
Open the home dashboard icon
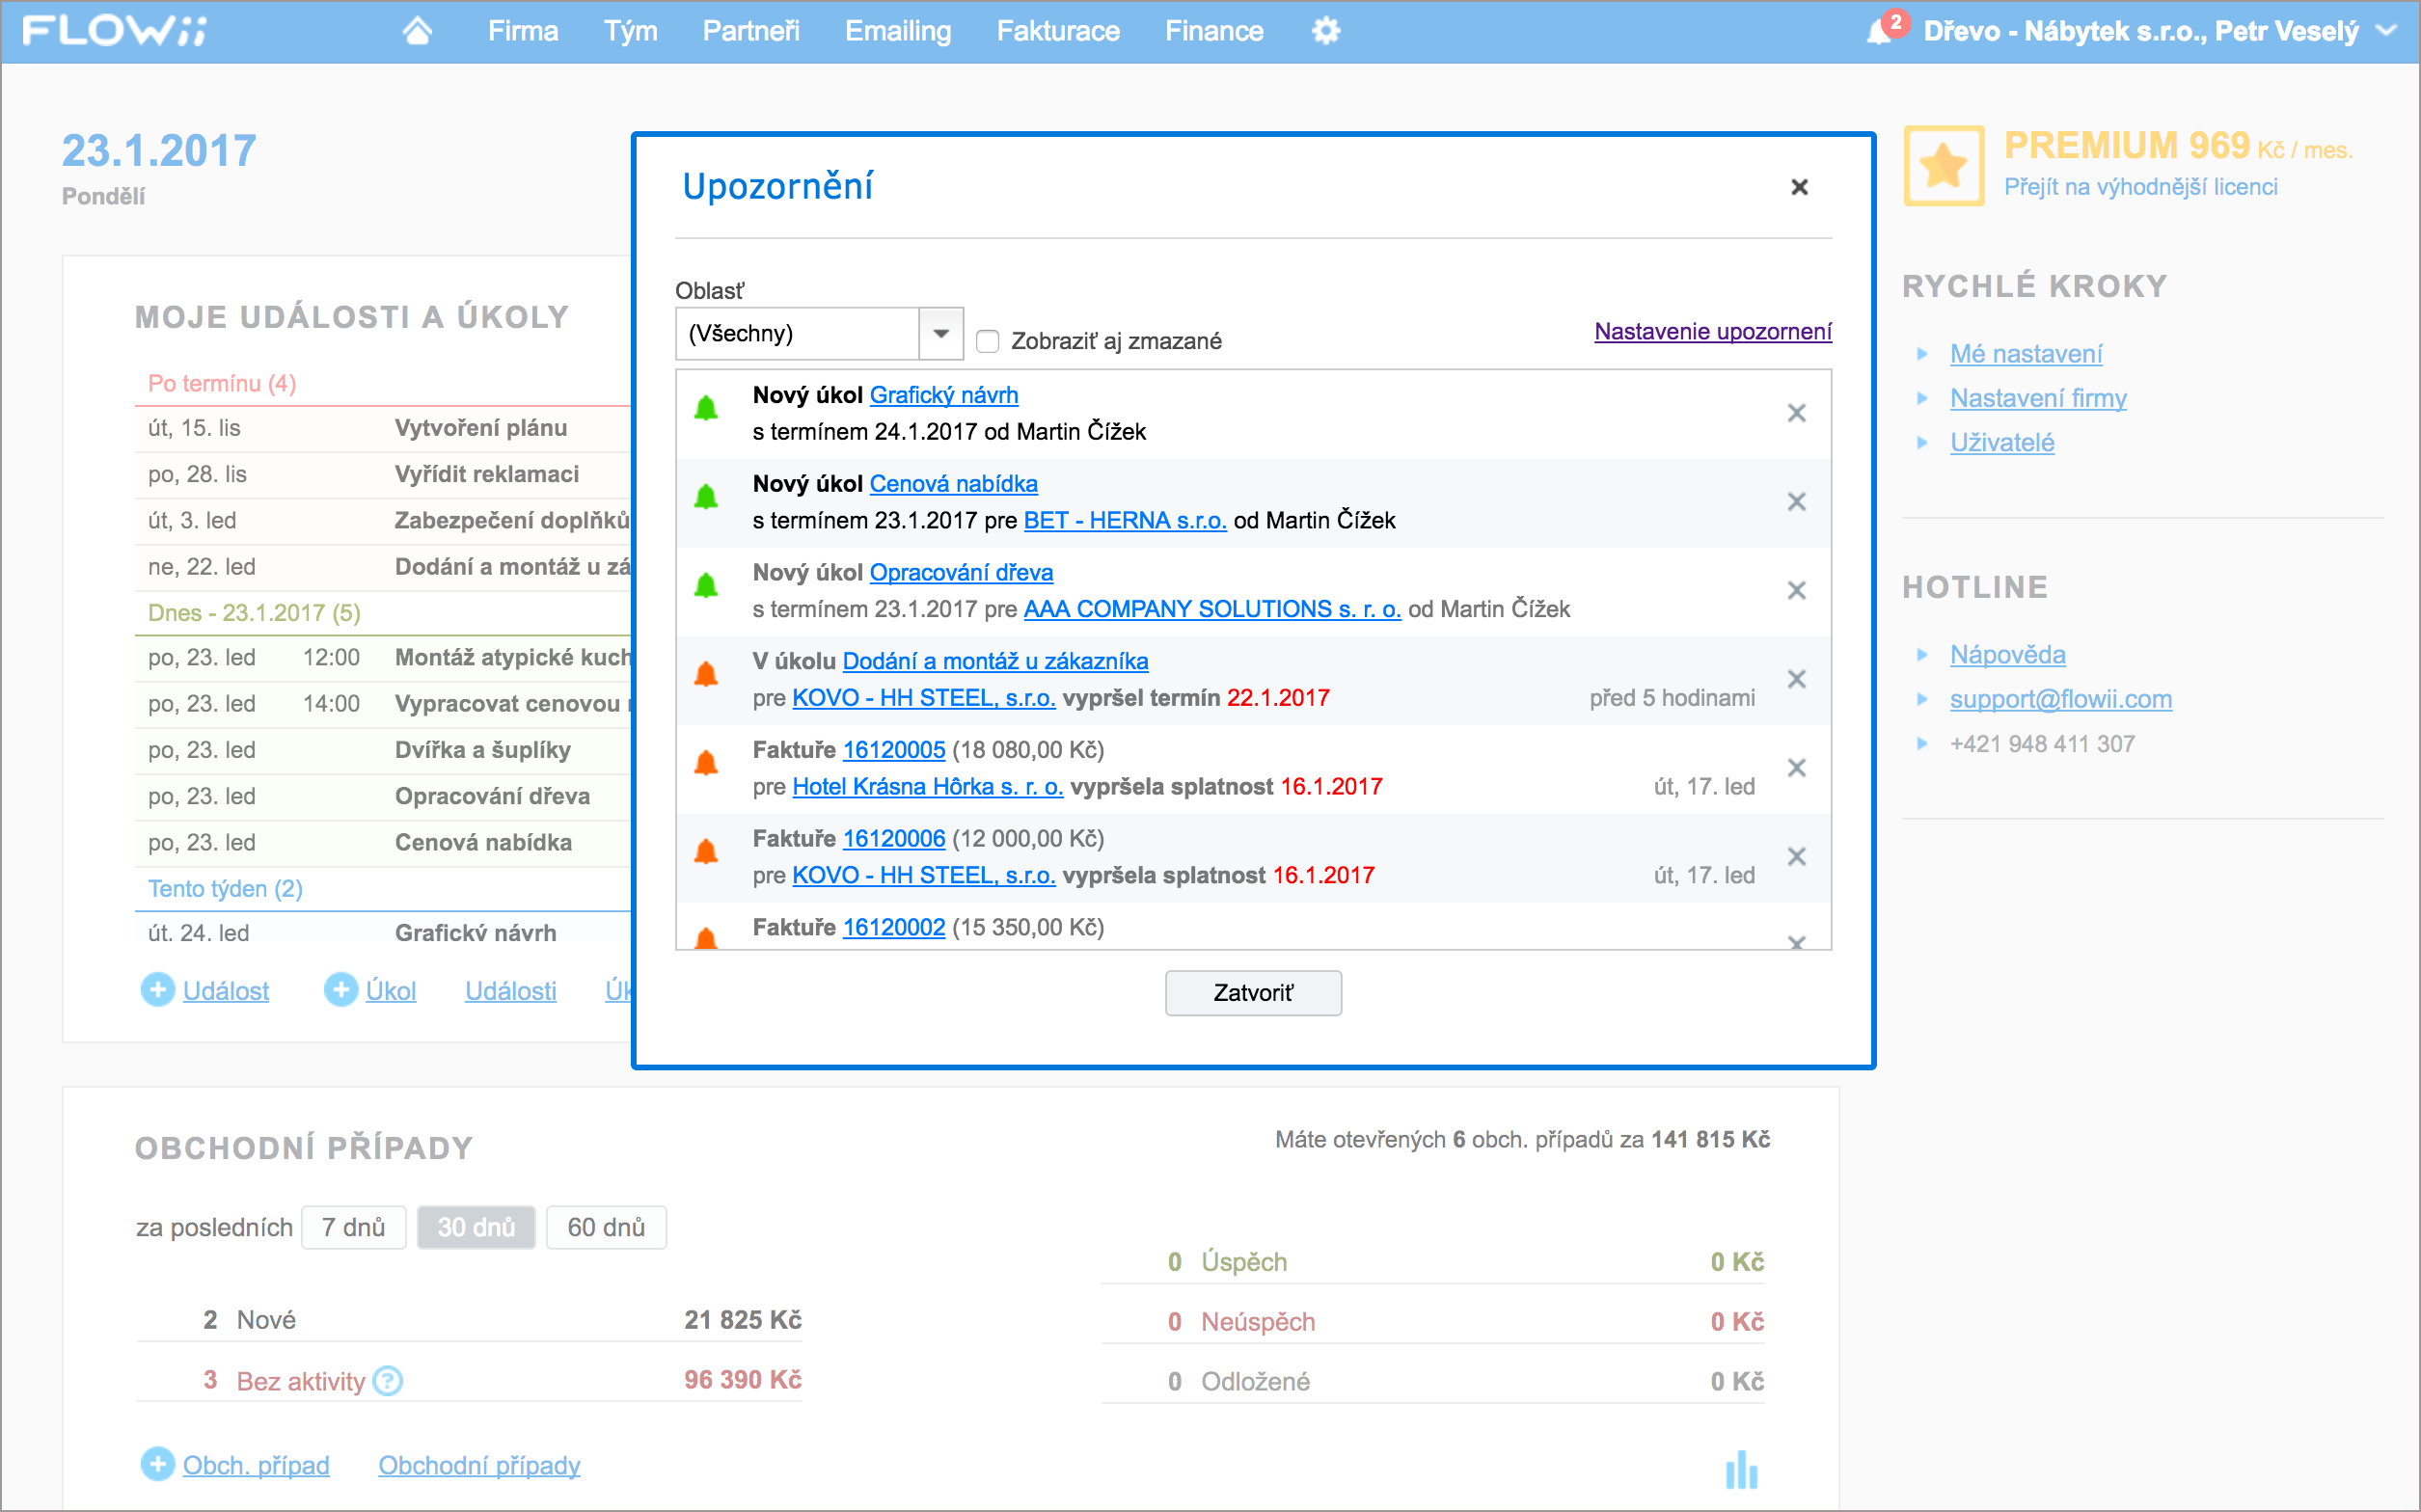point(417,31)
